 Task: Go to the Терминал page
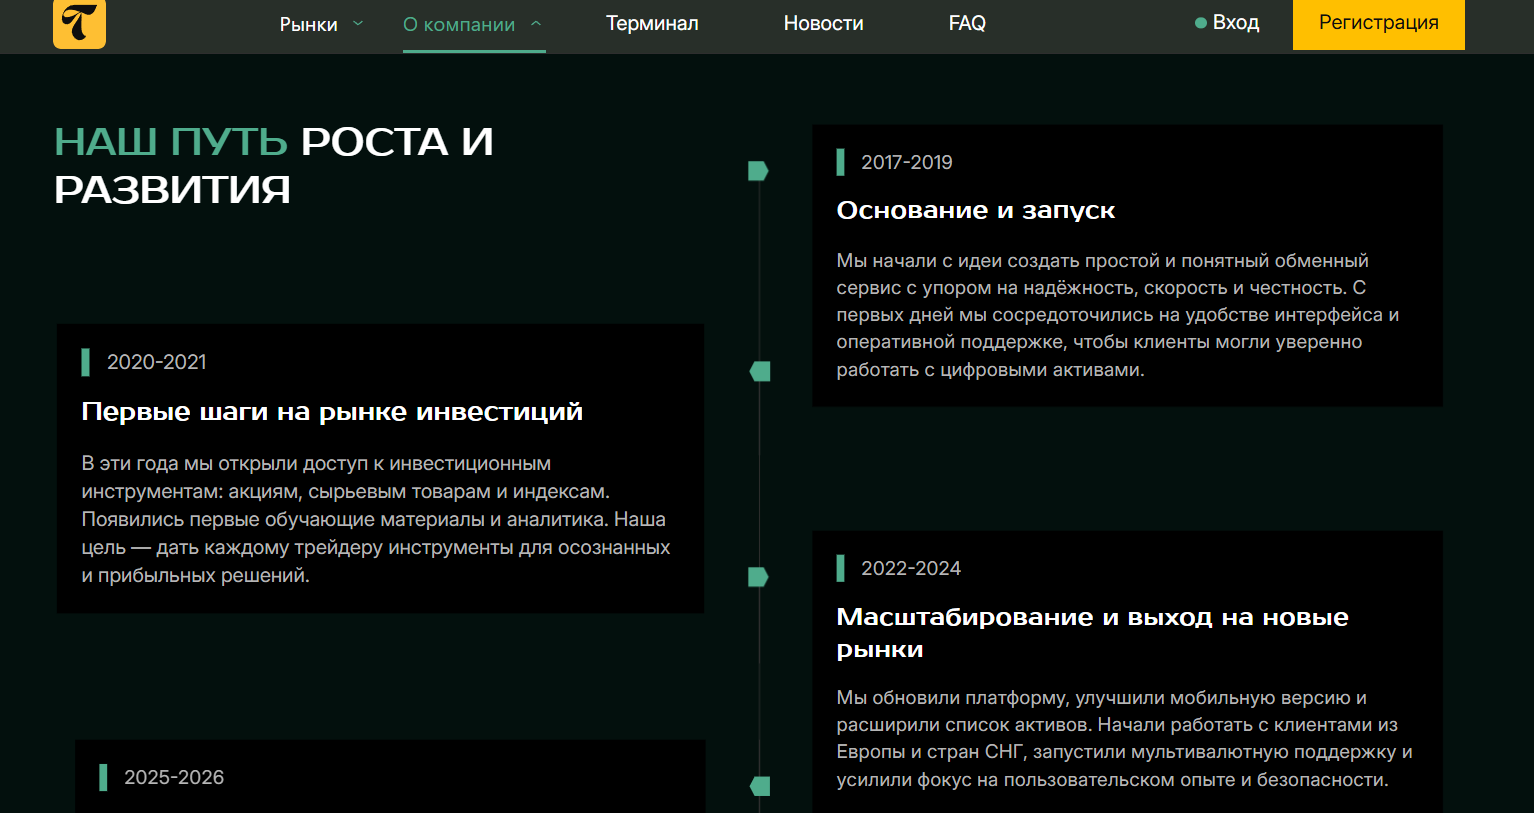point(652,23)
